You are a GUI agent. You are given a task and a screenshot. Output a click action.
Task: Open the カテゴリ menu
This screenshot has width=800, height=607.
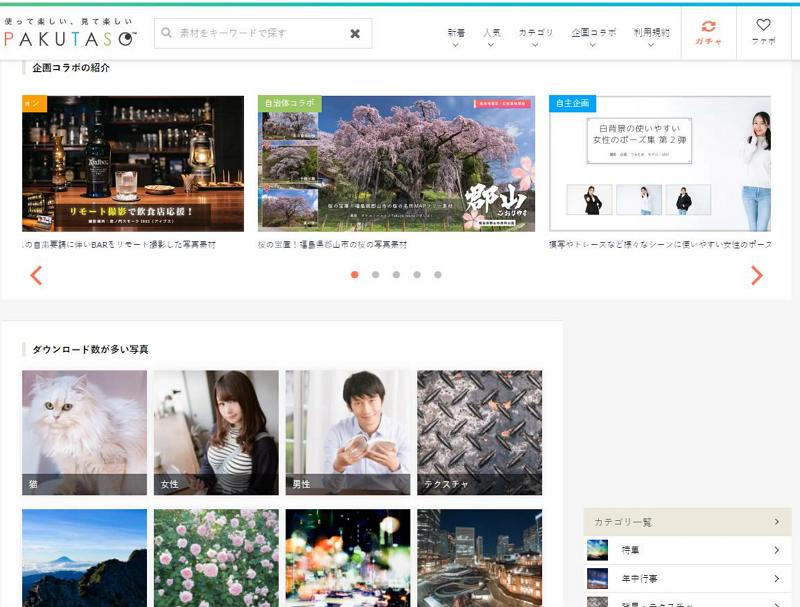click(535, 33)
